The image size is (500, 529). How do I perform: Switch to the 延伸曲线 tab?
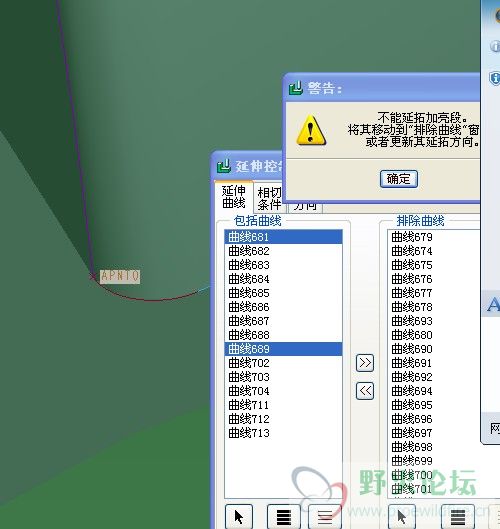(234, 197)
